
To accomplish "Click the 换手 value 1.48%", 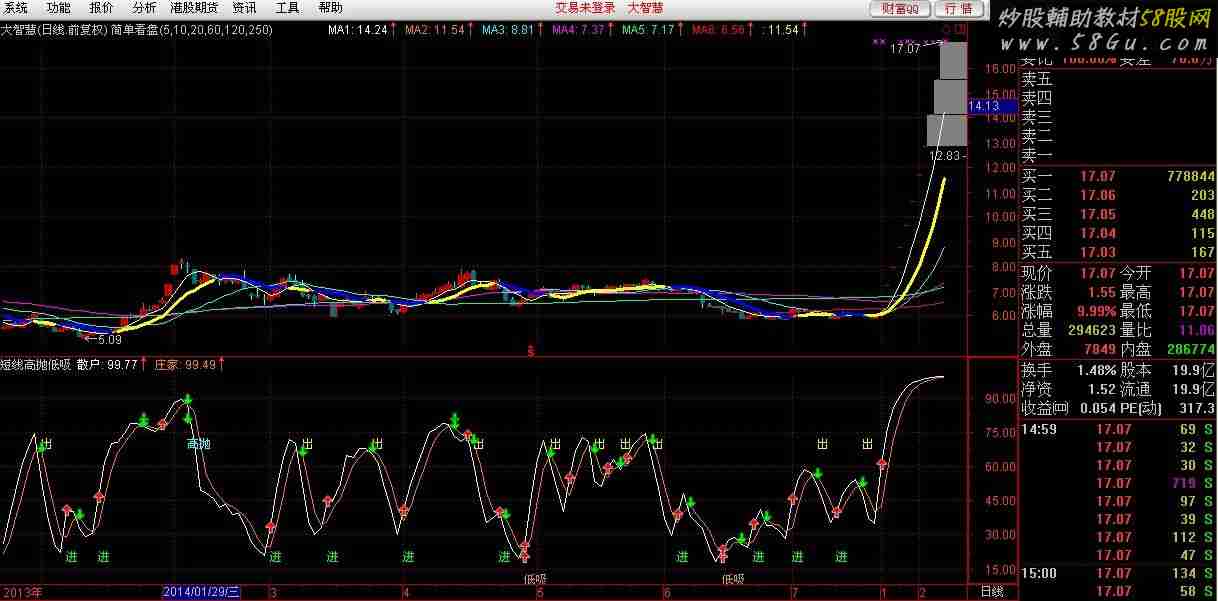I will pos(1096,370).
